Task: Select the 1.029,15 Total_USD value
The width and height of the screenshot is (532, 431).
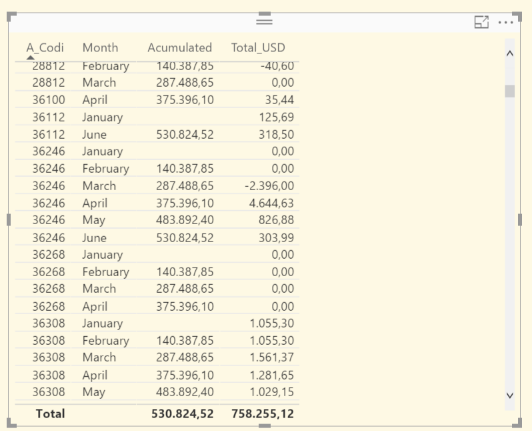Action: [272, 392]
